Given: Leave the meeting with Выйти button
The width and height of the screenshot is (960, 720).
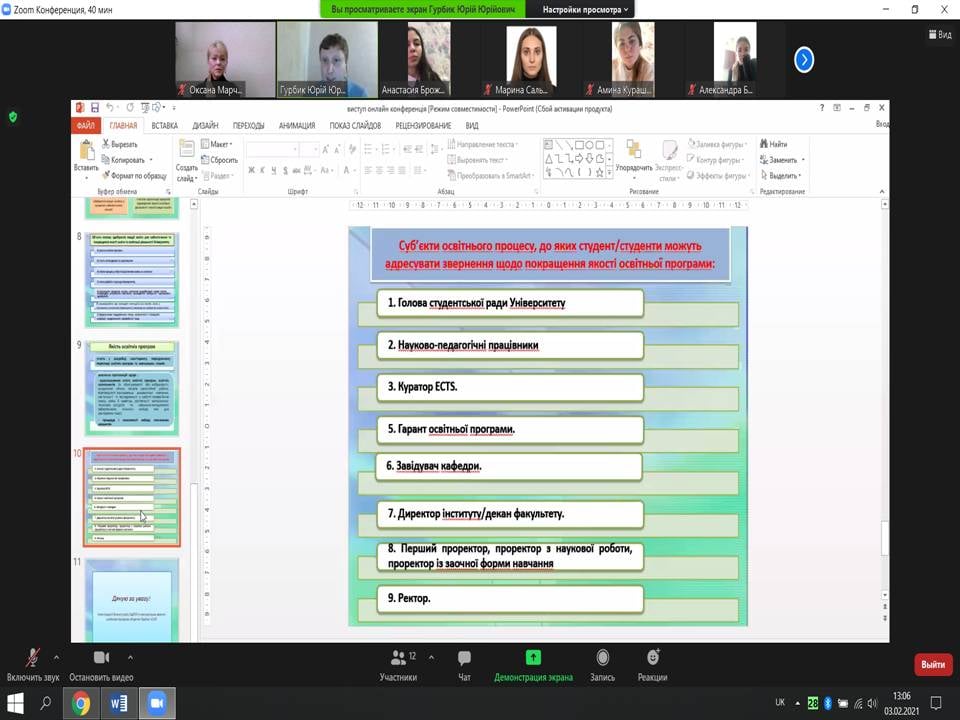Looking at the screenshot, I should (932, 664).
